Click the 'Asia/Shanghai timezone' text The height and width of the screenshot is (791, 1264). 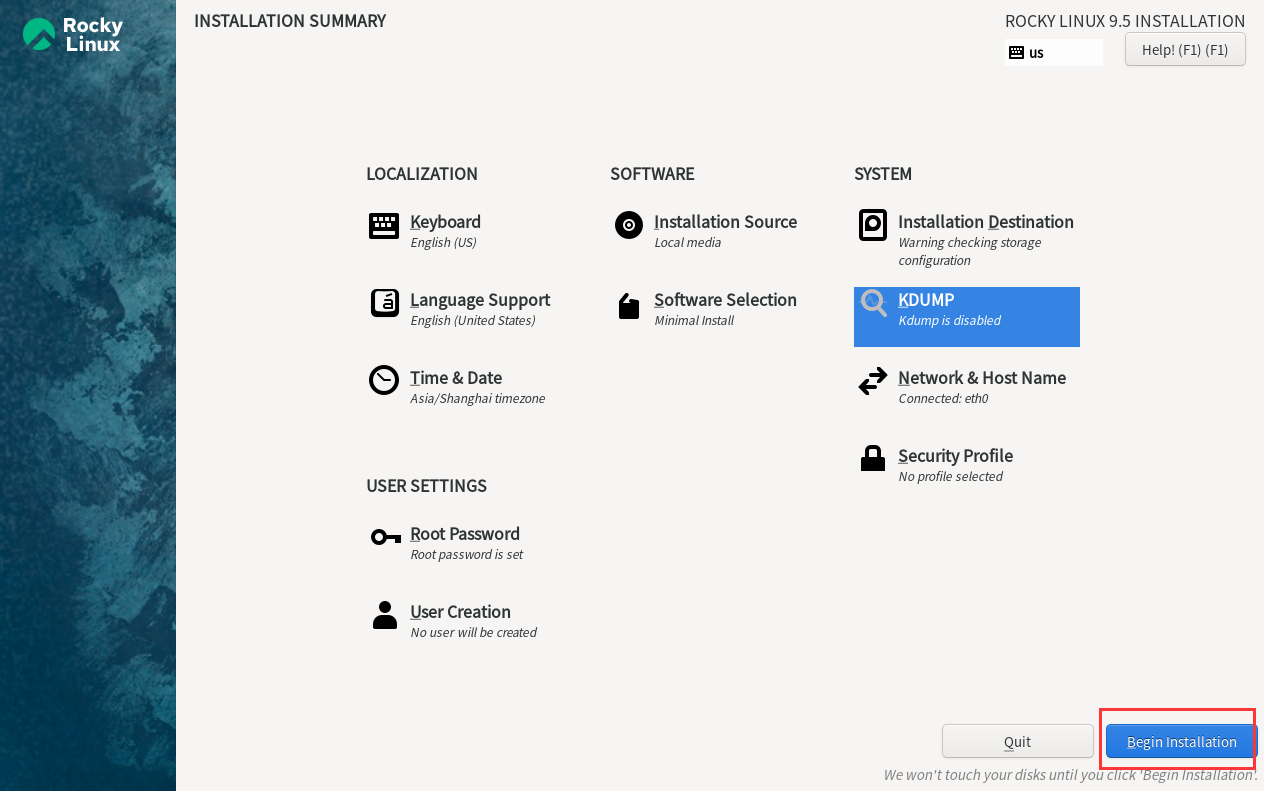[x=477, y=399]
